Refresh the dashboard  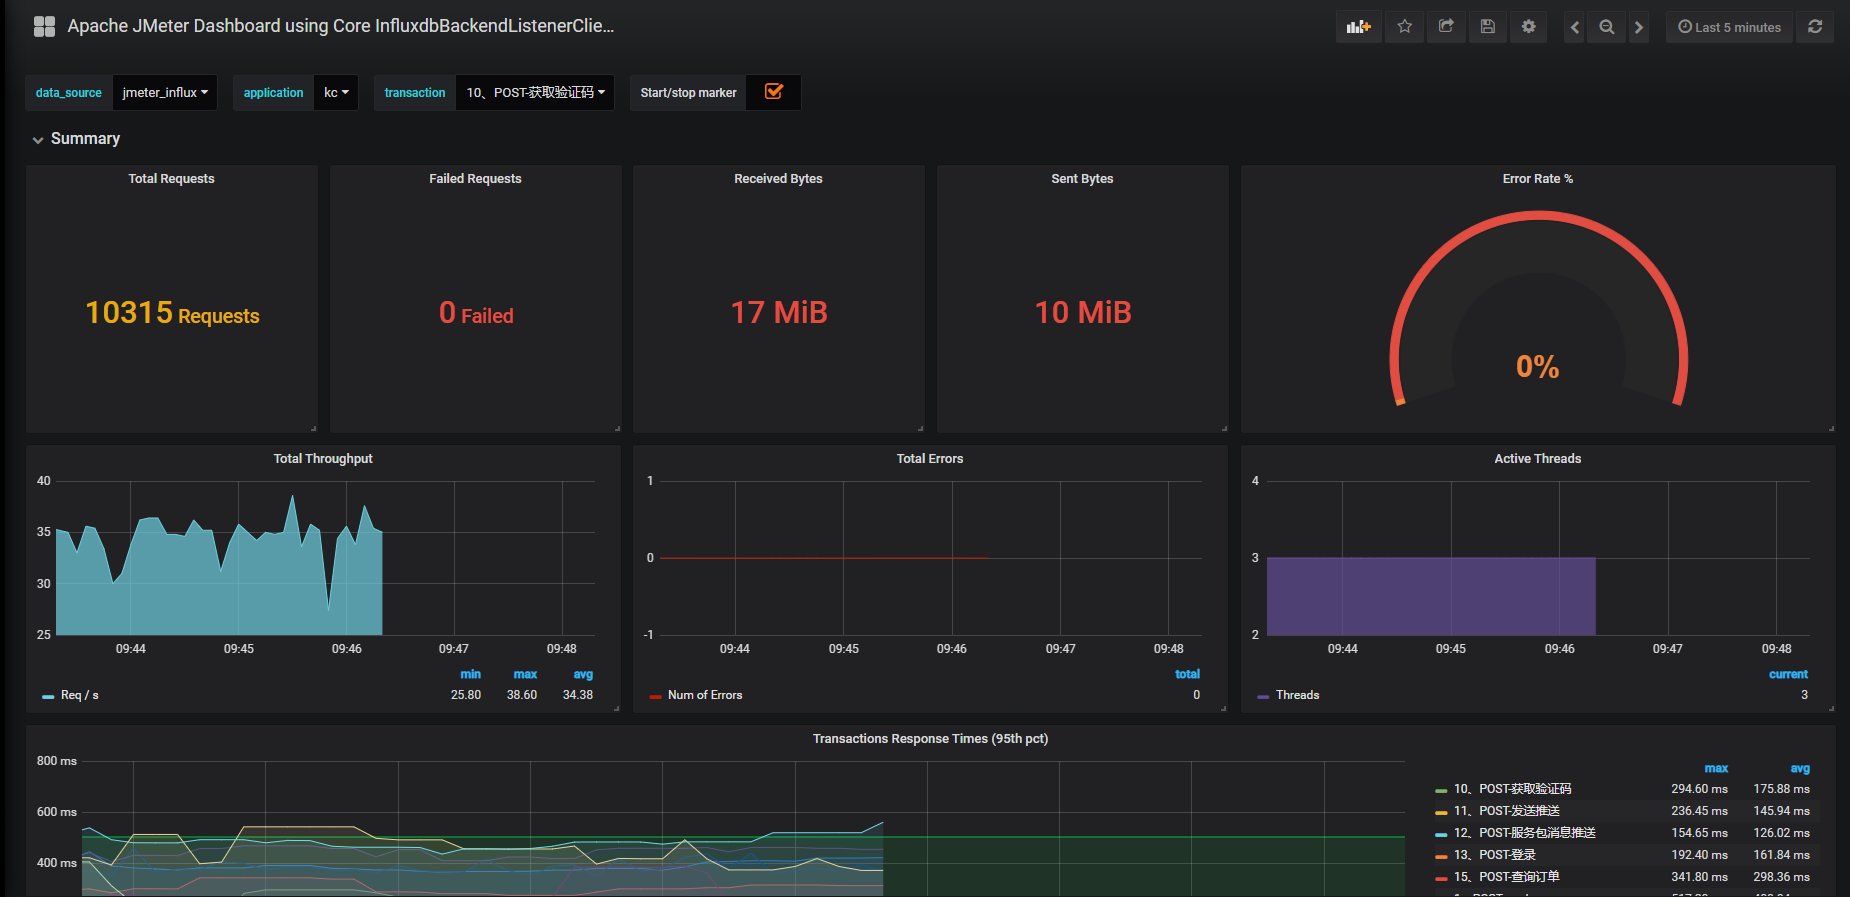coord(1815,27)
